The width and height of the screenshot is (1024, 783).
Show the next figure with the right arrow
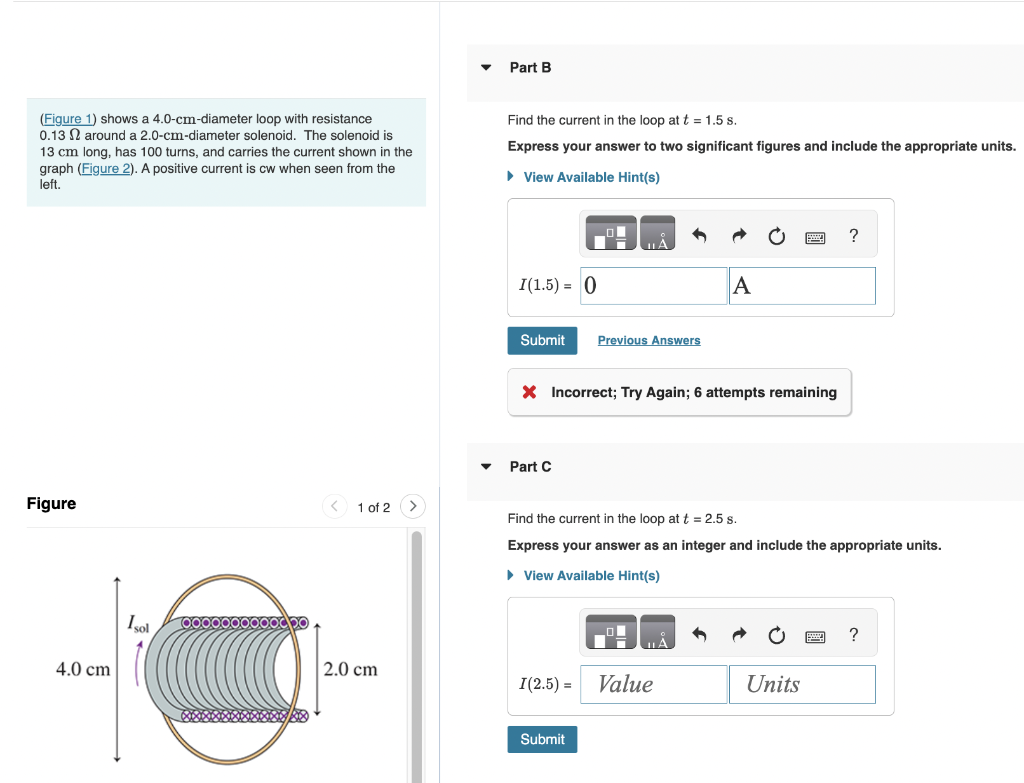413,506
